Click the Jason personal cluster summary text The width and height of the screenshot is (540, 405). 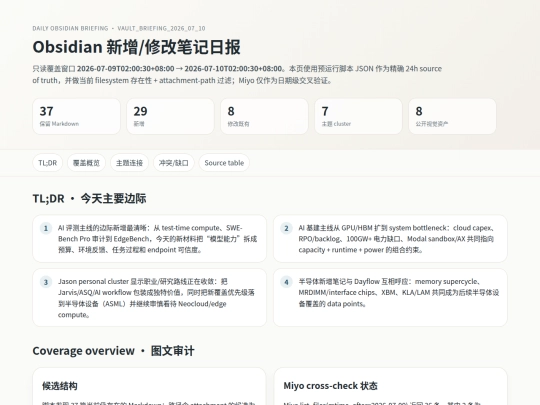156,298
